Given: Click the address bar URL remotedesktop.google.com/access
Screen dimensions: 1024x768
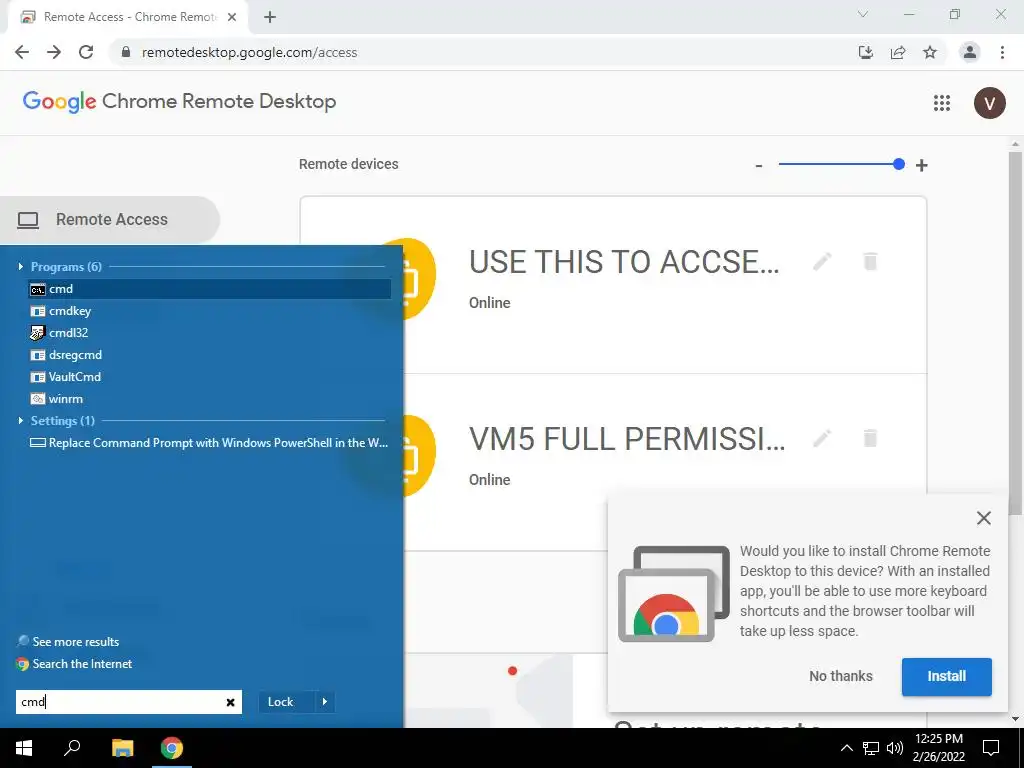Looking at the screenshot, I should [x=249, y=52].
